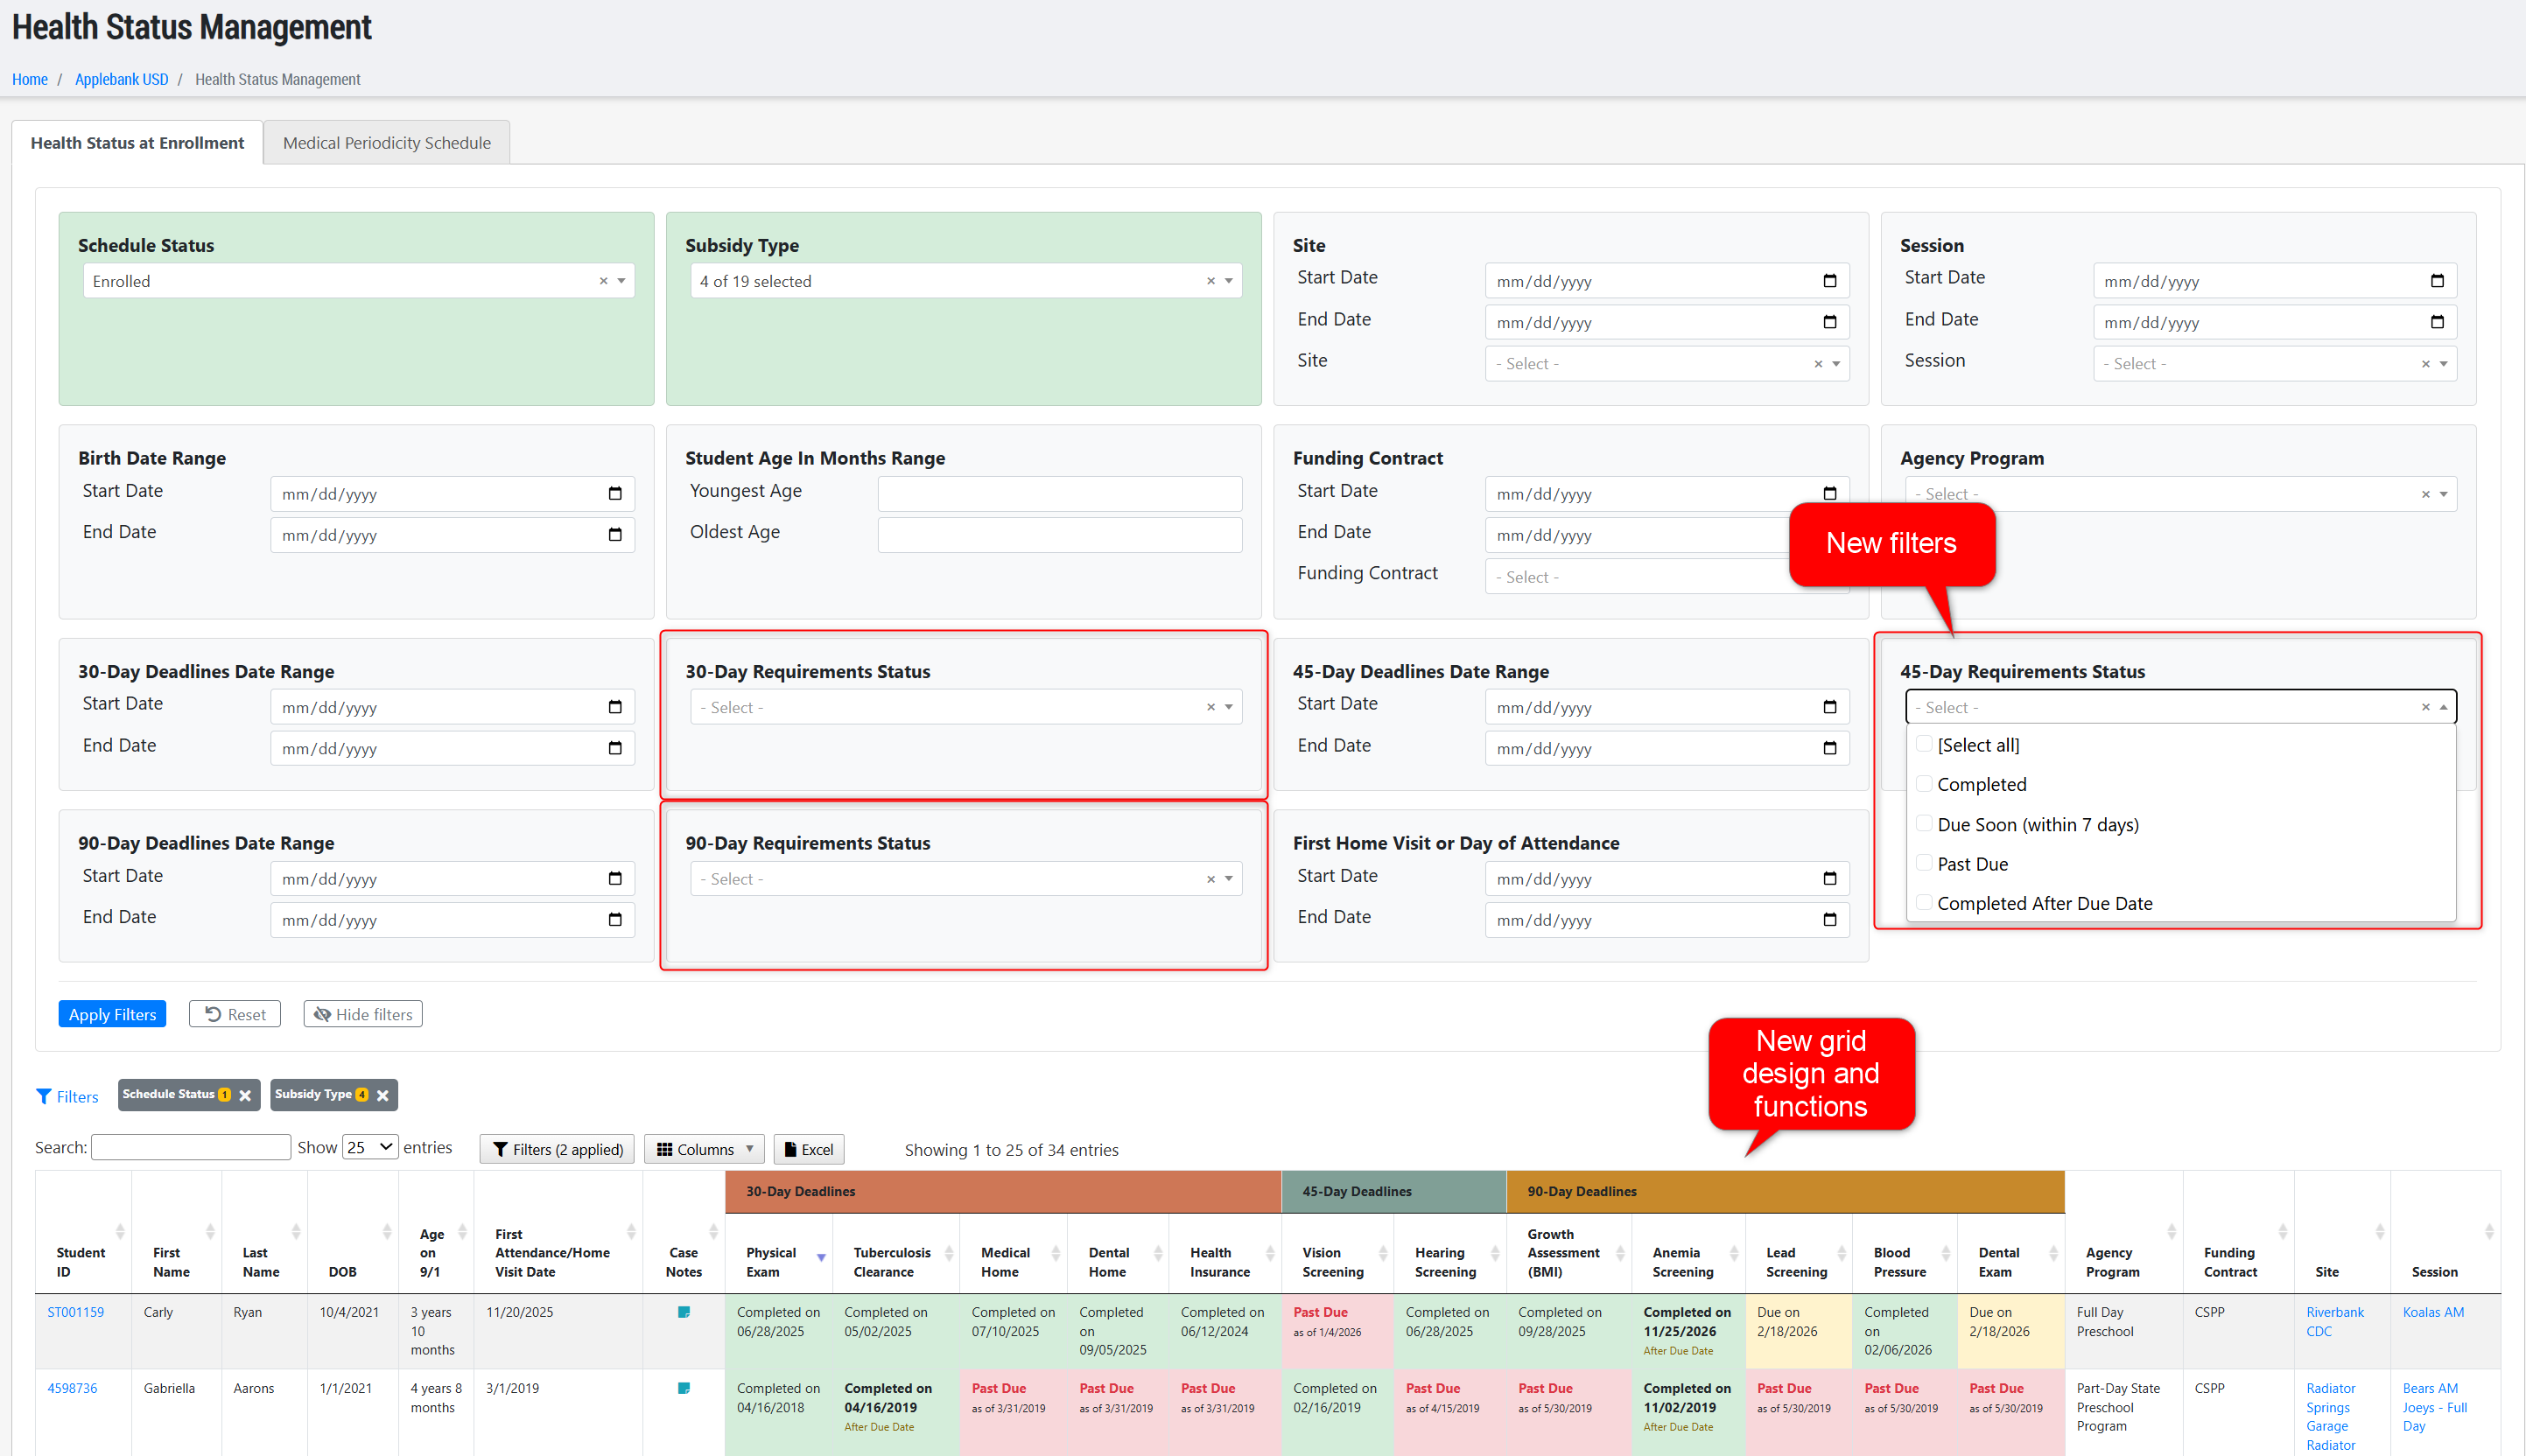Screen dimensions: 2526x1456
Task: Change Show entries count dropdown
Action: [x=370, y=1147]
